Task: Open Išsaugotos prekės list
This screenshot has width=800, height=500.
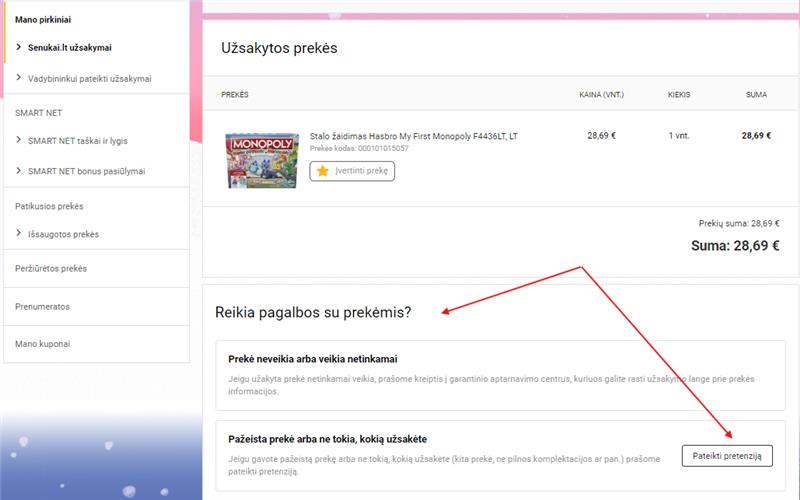Action: (x=63, y=234)
